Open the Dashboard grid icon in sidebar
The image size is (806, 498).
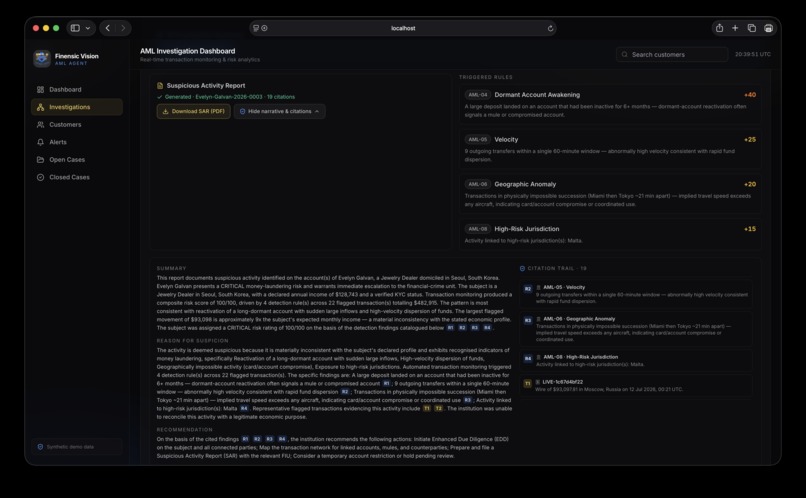[40, 89]
